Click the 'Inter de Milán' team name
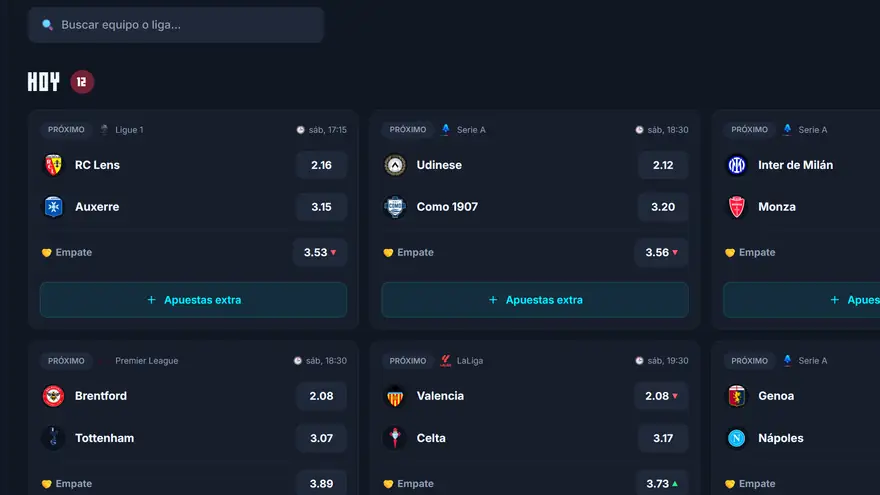The image size is (880, 495). (795, 165)
